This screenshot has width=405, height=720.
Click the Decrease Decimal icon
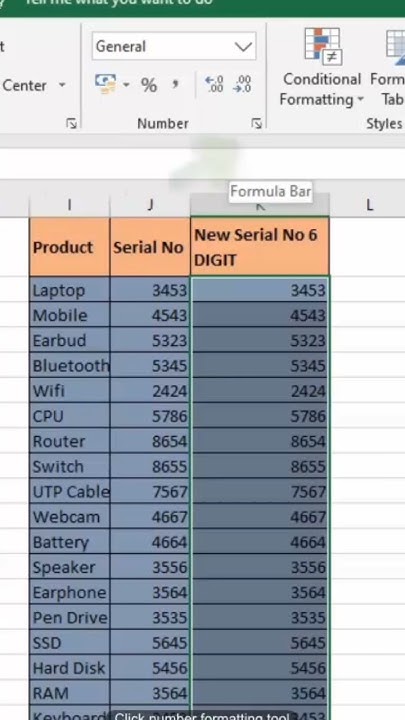pos(242,85)
